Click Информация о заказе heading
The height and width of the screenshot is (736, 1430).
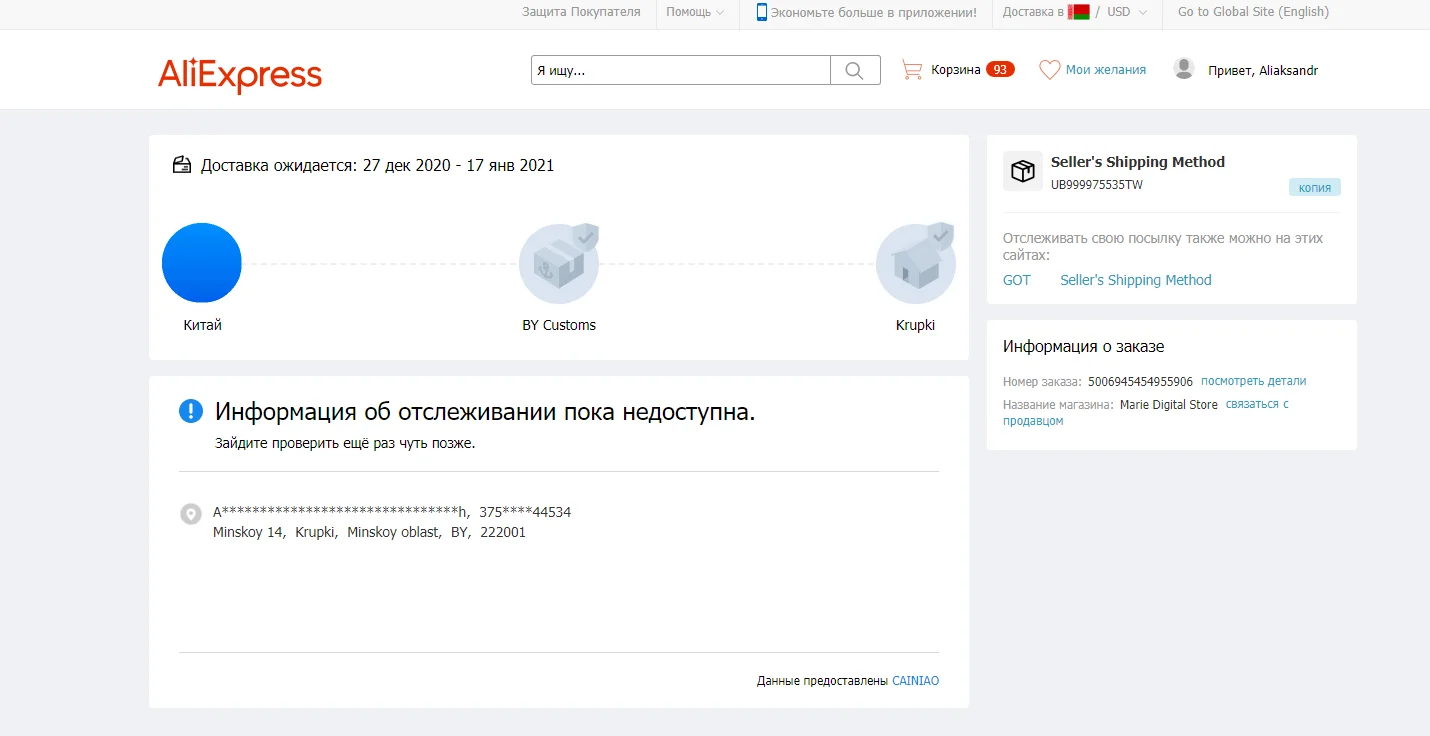point(1083,346)
